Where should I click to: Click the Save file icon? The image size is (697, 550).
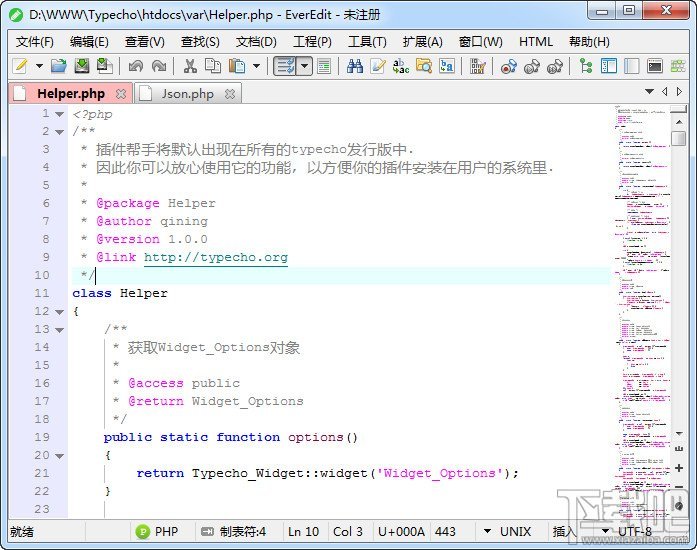click(x=82, y=66)
